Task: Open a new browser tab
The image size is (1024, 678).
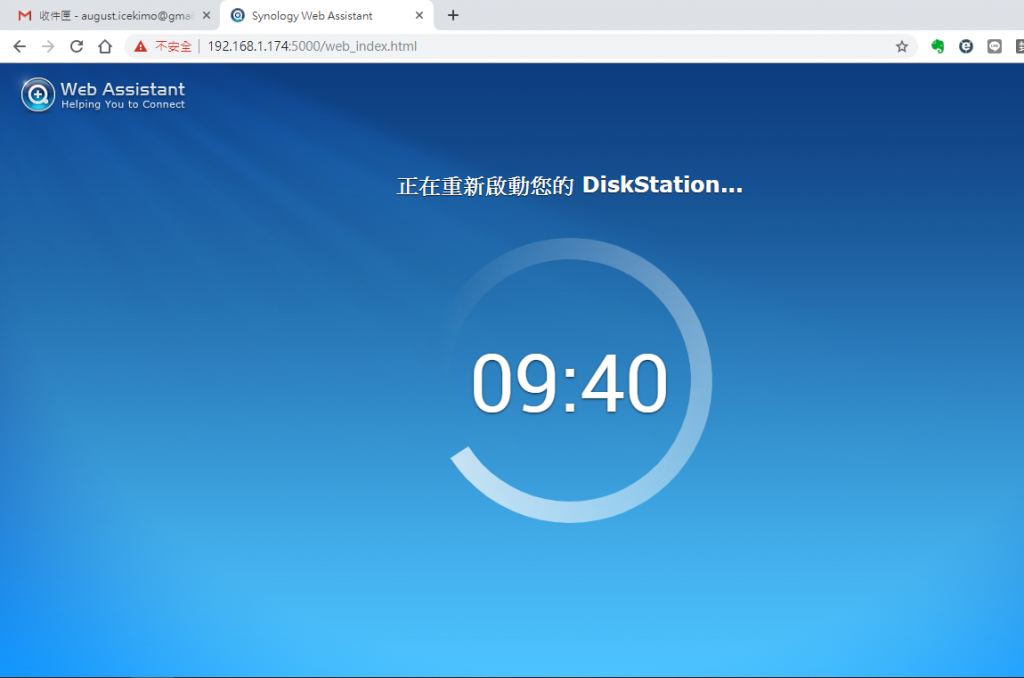Action: [453, 15]
